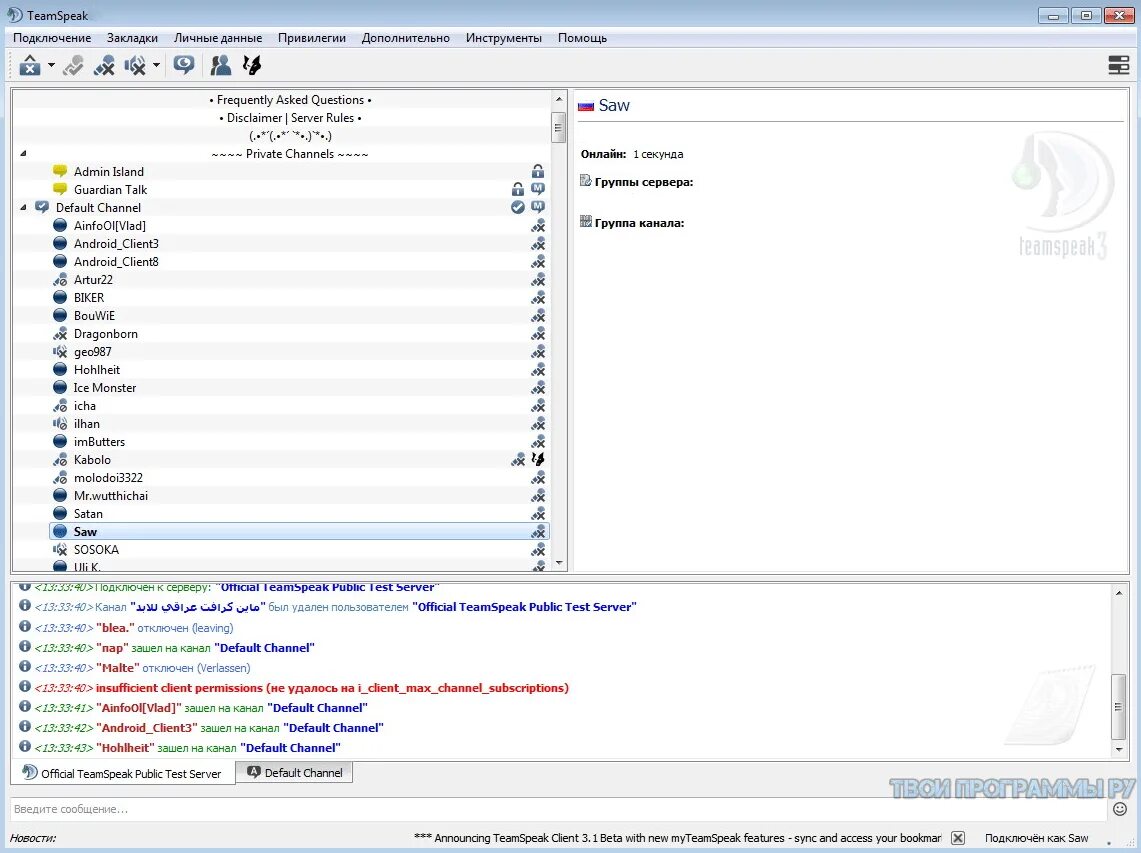
Task: Toggle the mute microphone toolbar button
Action: tap(104, 66)
